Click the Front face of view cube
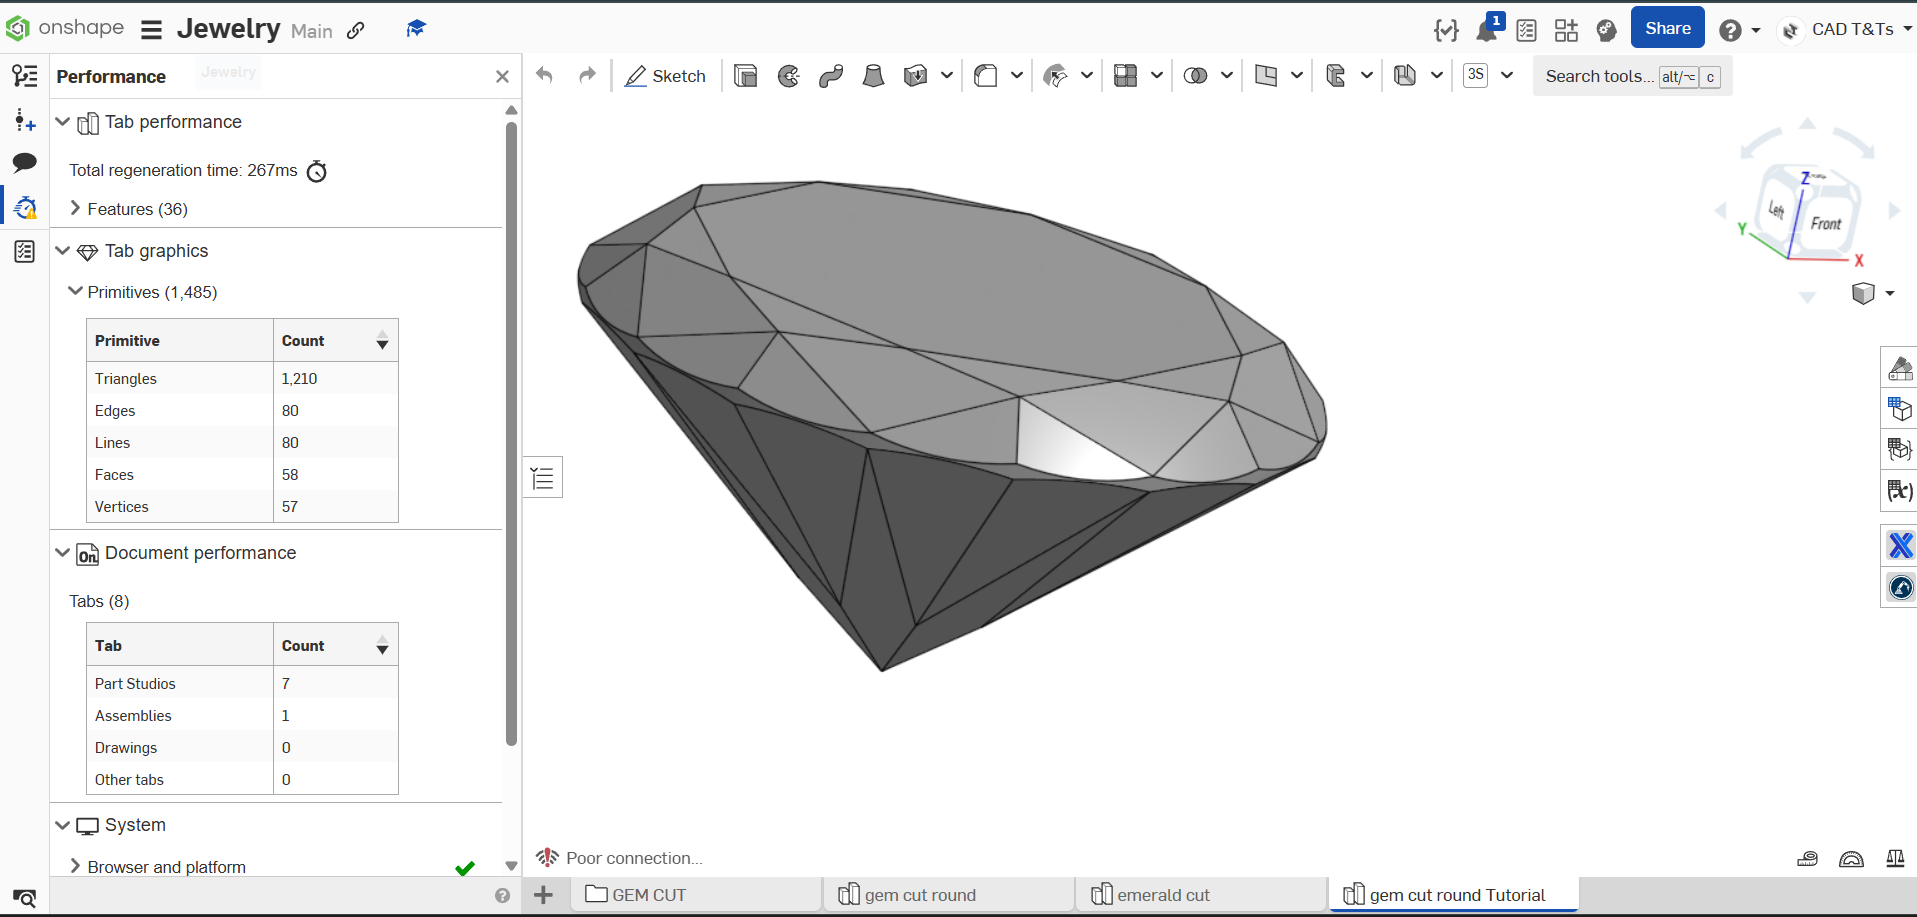The image size is (1917, 917). (x=1826, y=224)
